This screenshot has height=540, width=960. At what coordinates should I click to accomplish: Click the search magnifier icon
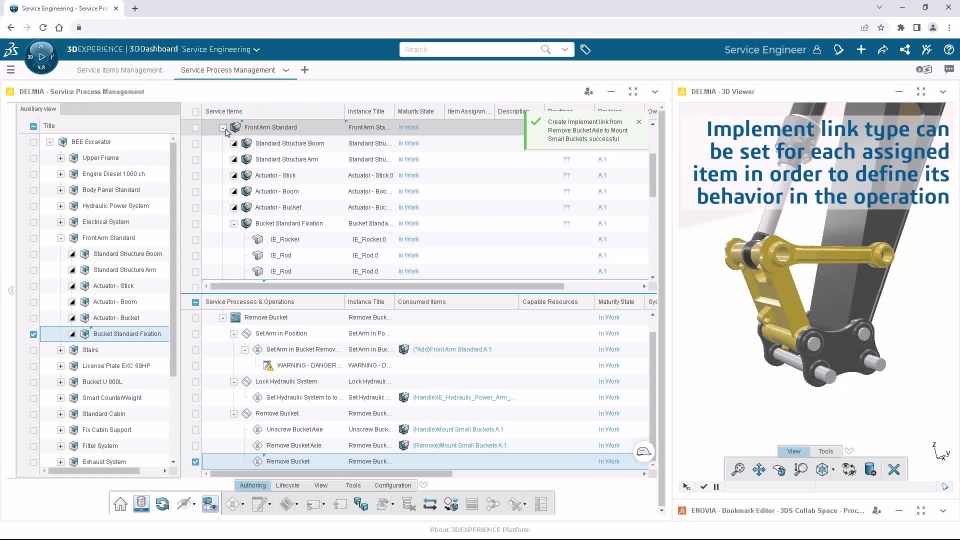click(546, 50)
